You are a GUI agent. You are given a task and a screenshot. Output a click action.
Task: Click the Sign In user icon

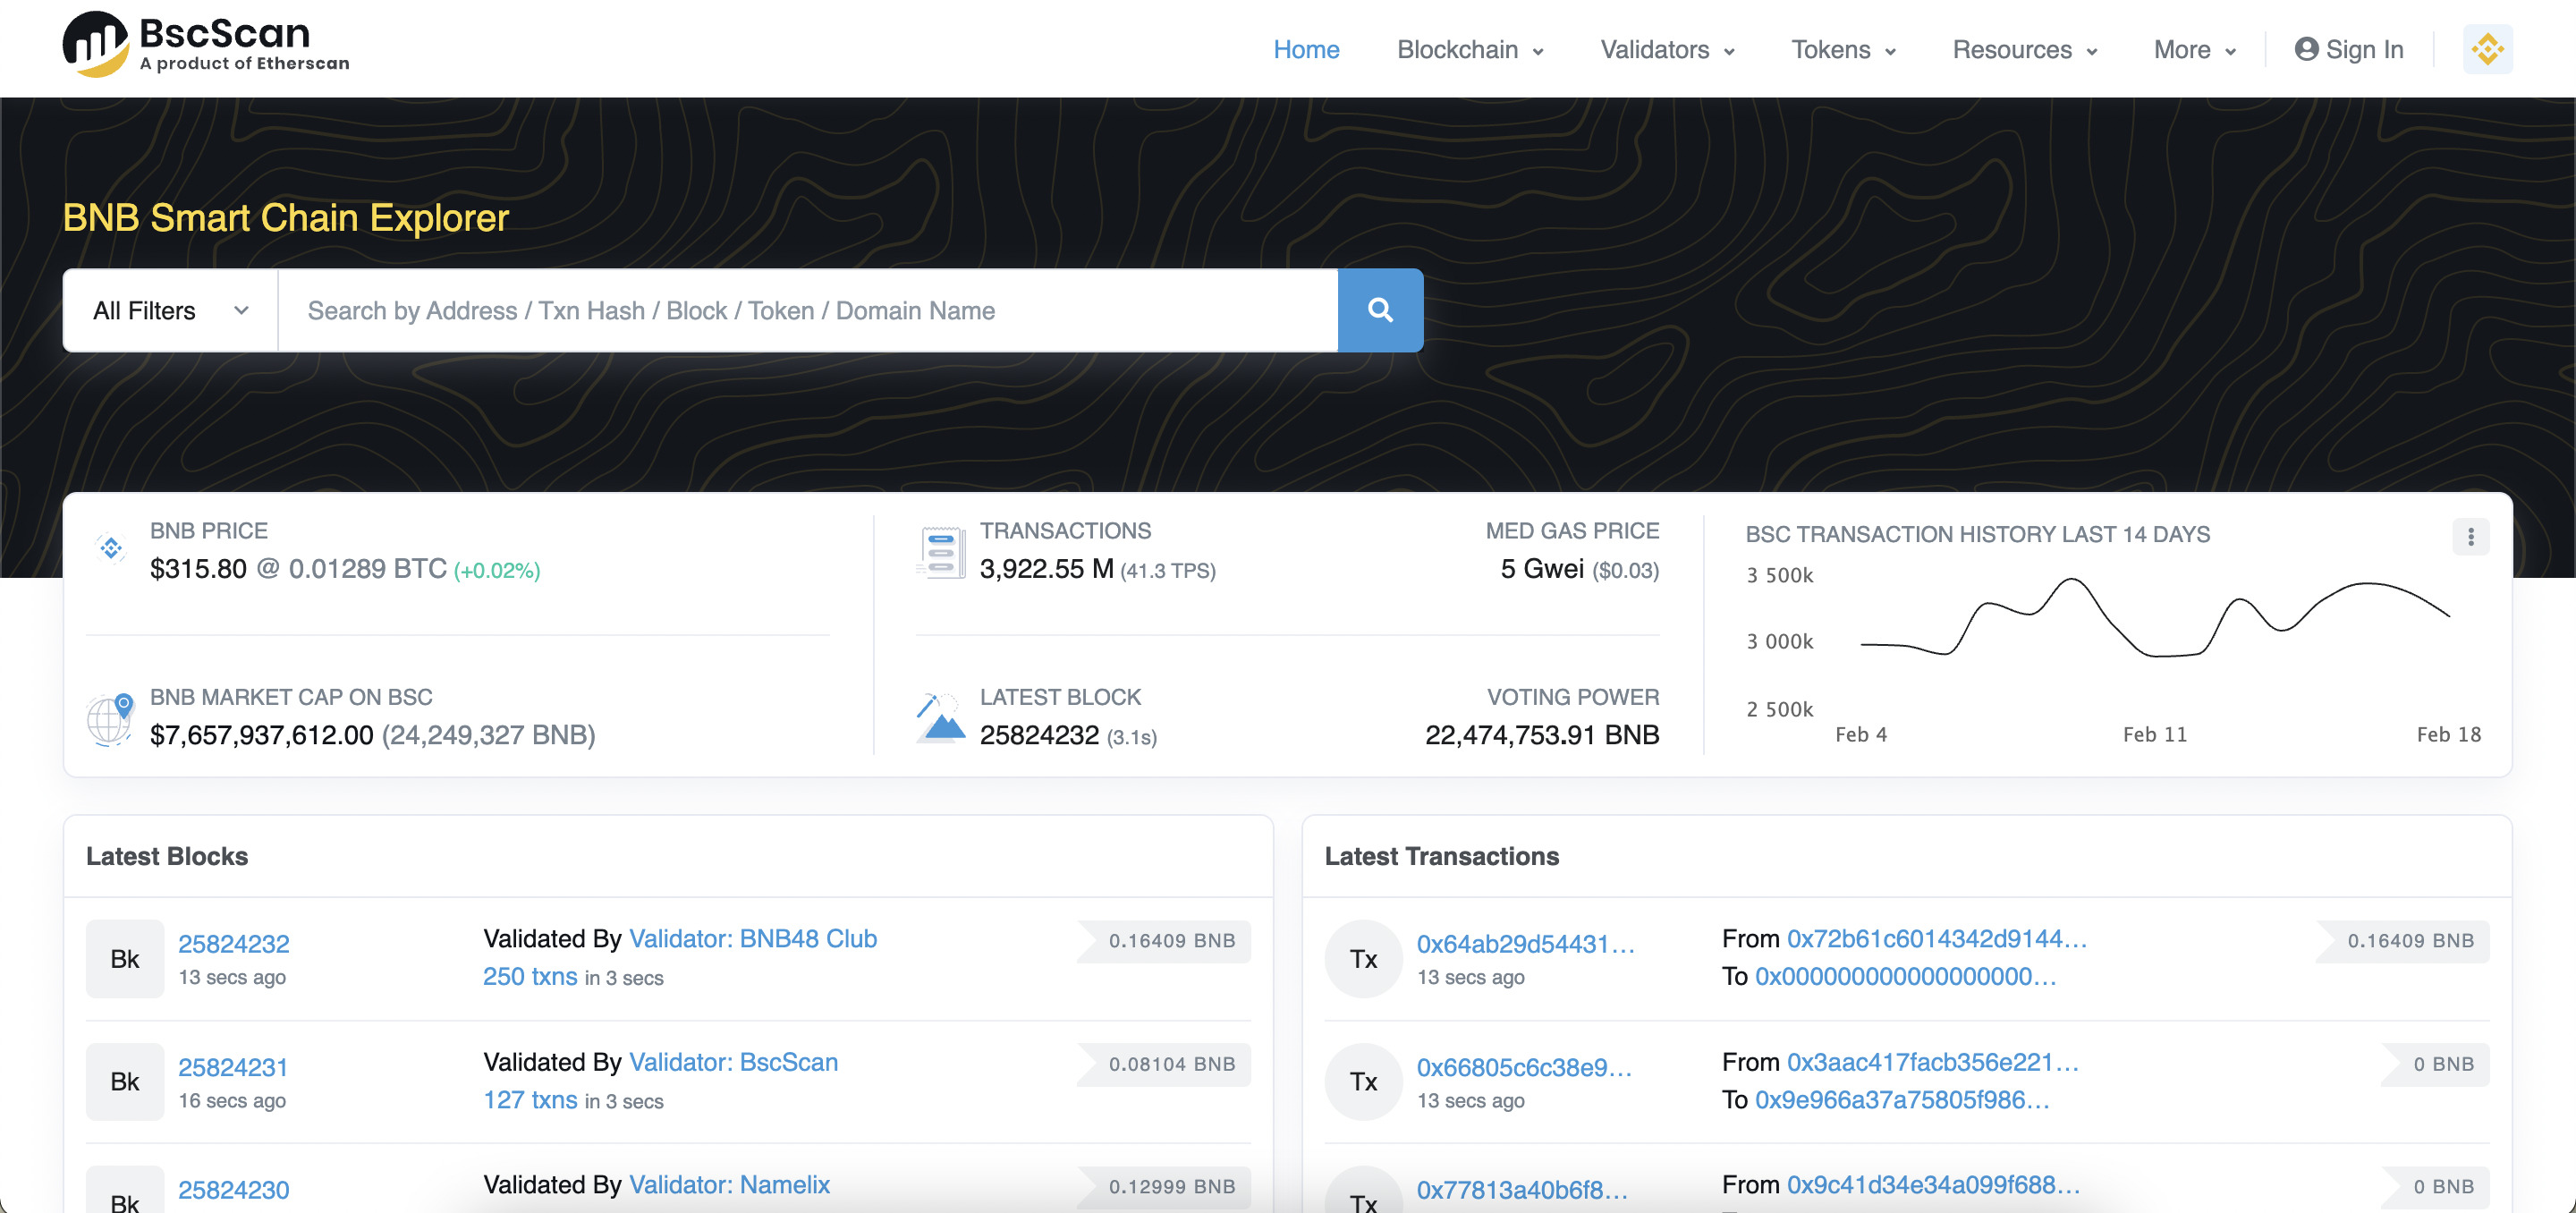(2306, 49)
